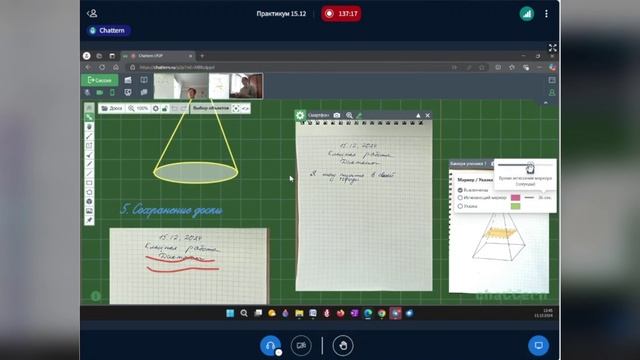
Task: Open settings gear of the smartphone window
Action: [x=300, y=115]
